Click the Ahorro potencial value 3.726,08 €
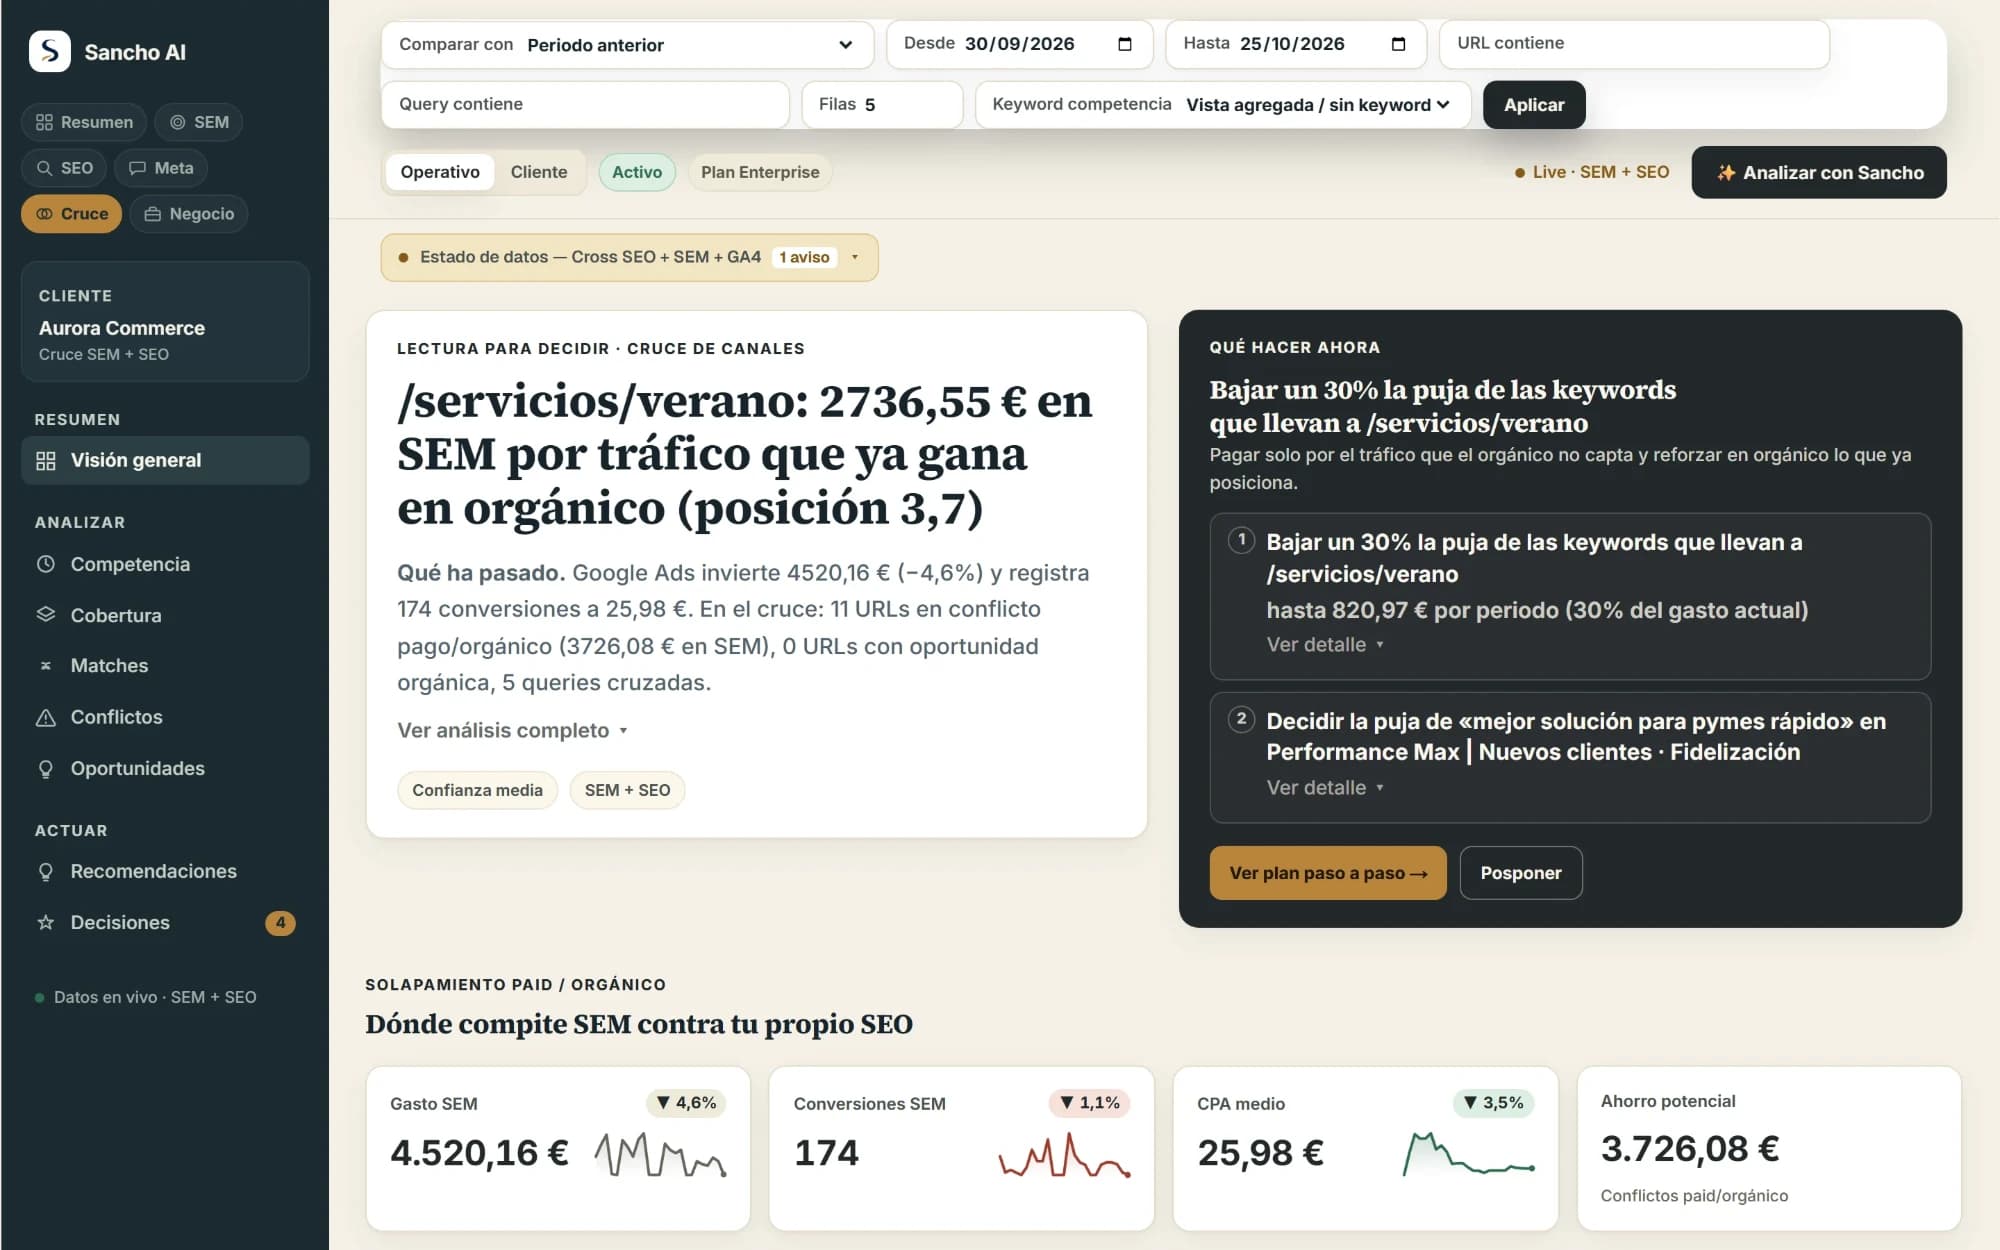Image resolution: width=2000 pixels, height=1250 pixels. 1690,1149
